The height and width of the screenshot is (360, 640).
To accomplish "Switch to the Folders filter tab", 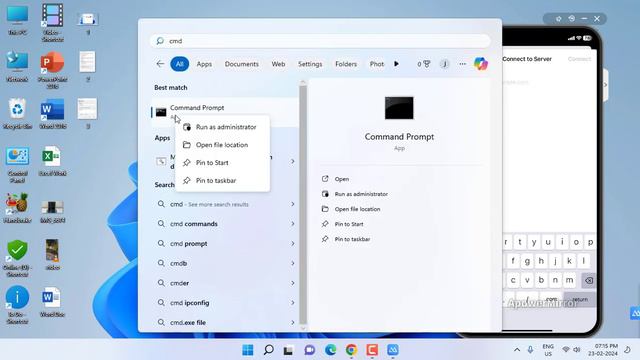I will [x=346, y=64].
